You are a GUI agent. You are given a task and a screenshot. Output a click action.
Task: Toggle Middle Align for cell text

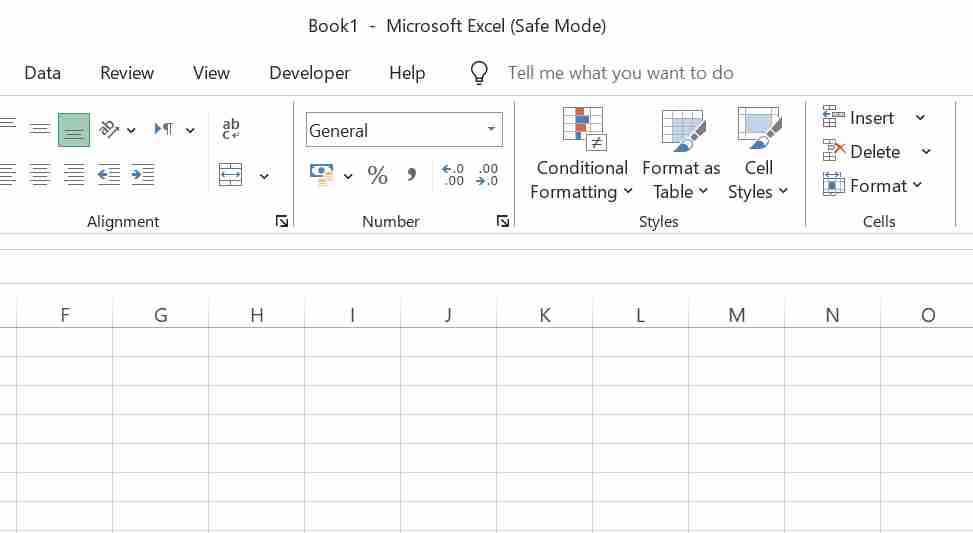40,130
